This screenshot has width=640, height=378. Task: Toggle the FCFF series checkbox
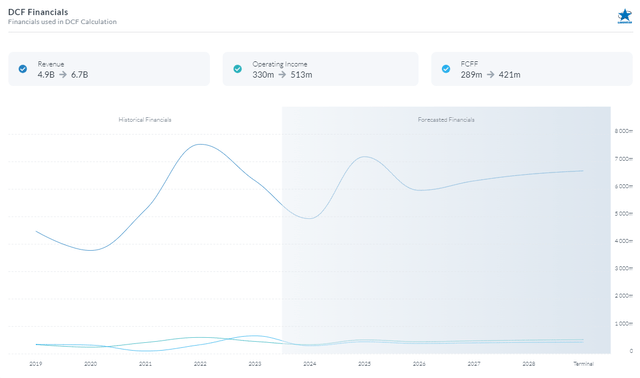[x=446, y=69]
